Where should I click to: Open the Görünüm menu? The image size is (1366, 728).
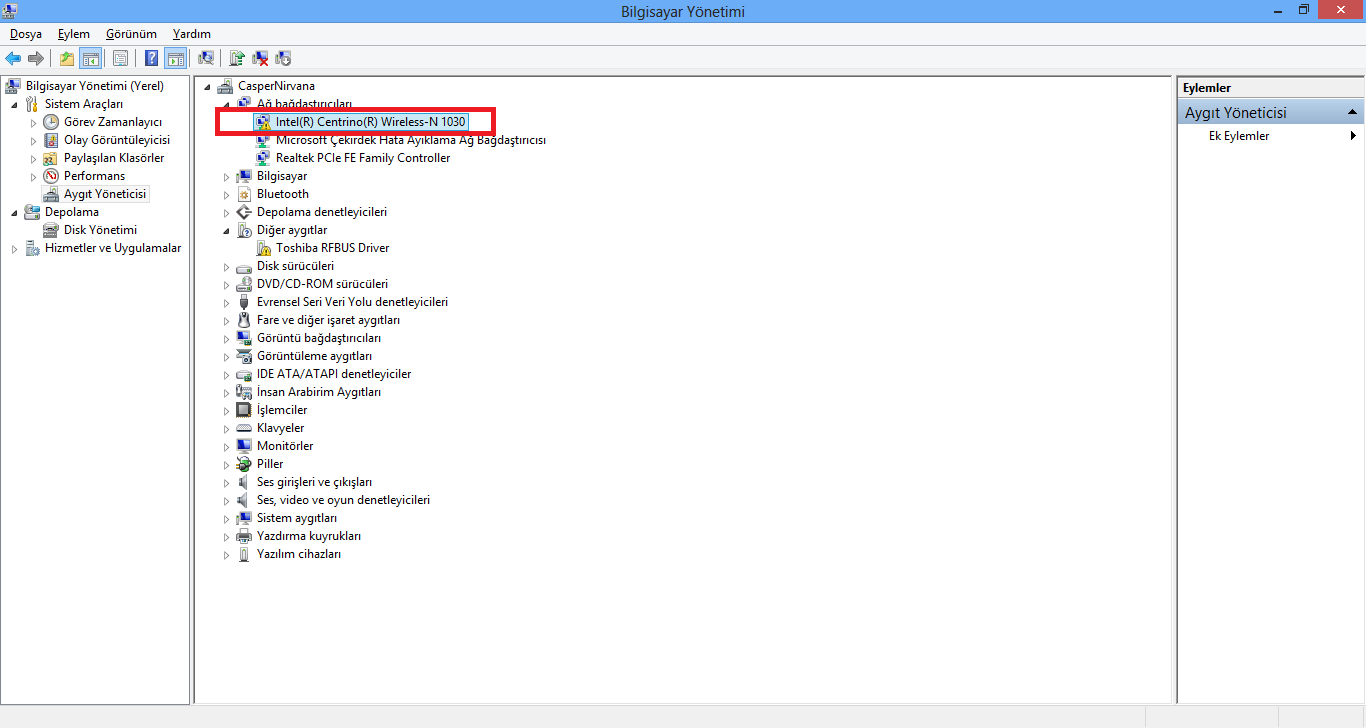click(x=131, y=34)
